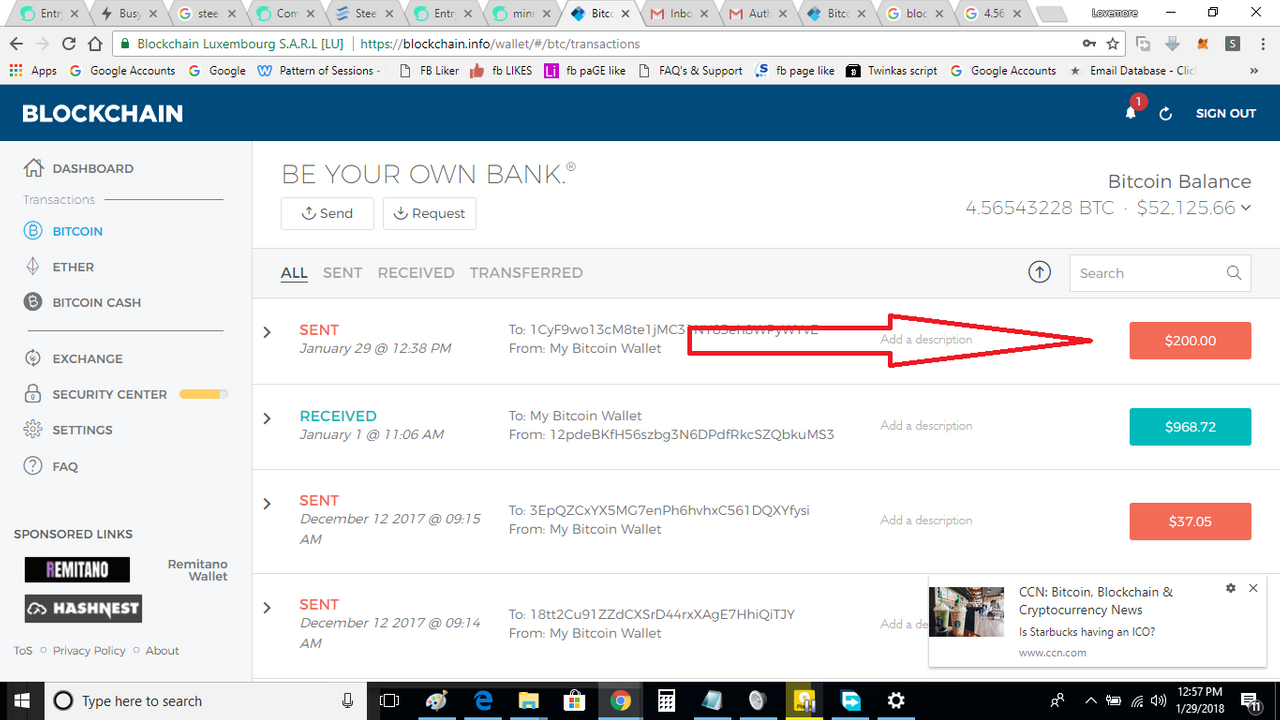Switch to the RECEIVED filter tab
1280x720 pixels.
pyautogui.click(x=416, y=272)
